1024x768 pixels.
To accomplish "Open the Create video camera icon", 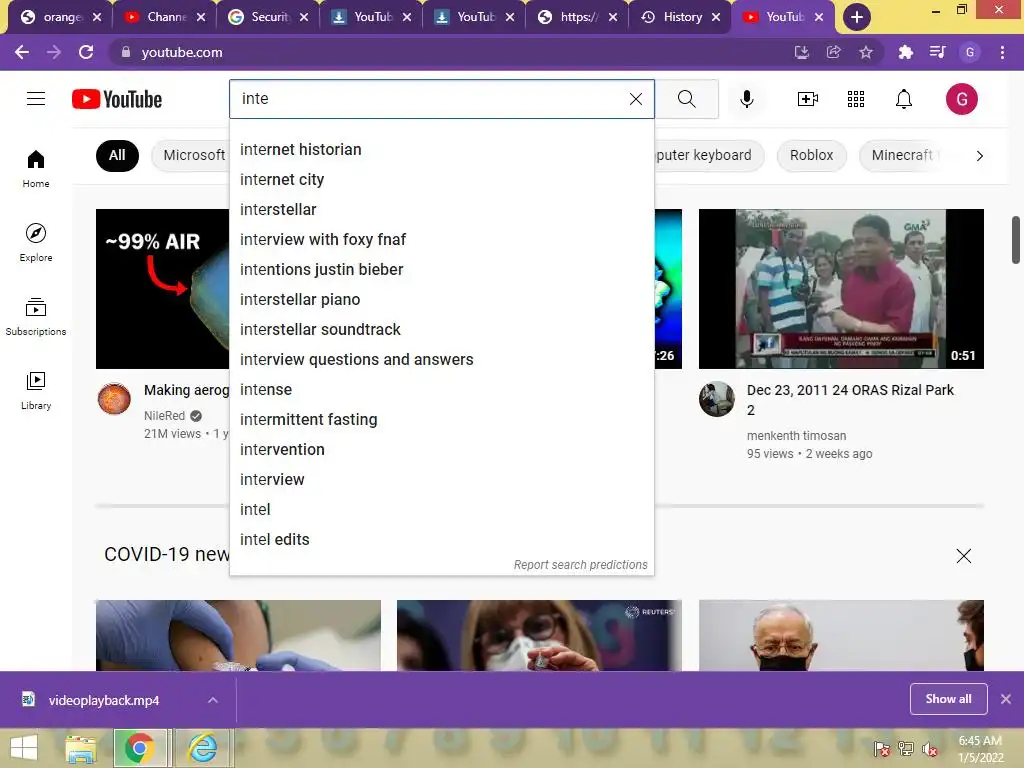I will click(808, 99).
